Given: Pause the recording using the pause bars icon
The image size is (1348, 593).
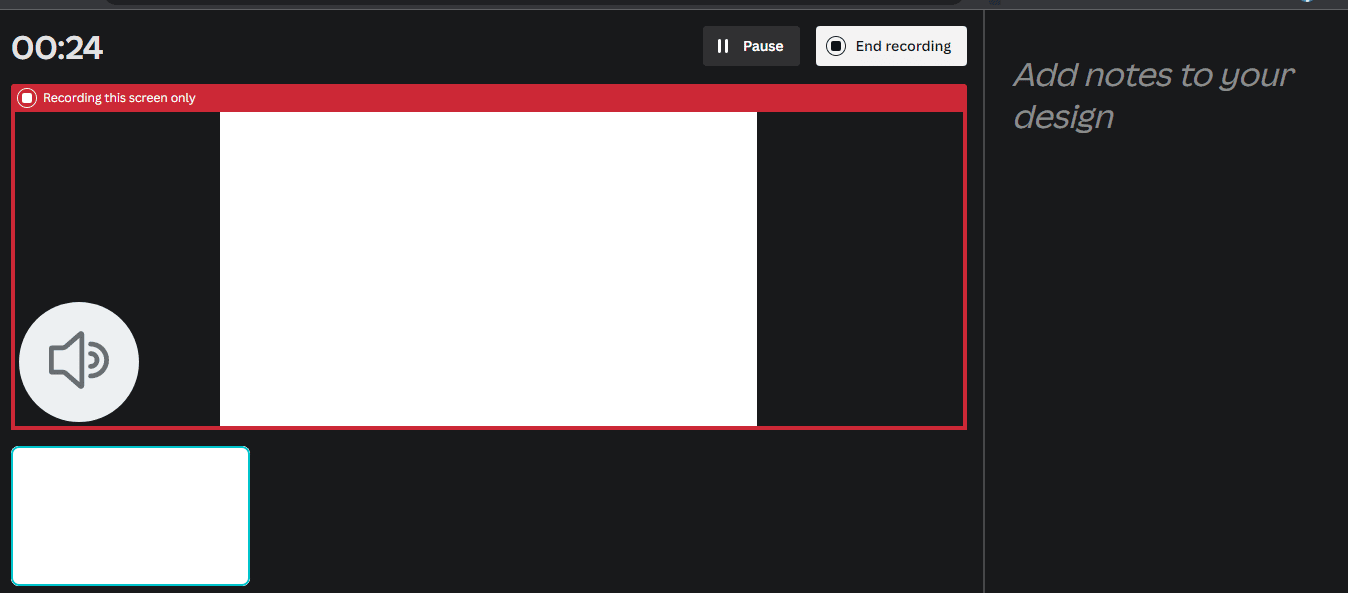Looking at the screenshot, I should 723,46.
